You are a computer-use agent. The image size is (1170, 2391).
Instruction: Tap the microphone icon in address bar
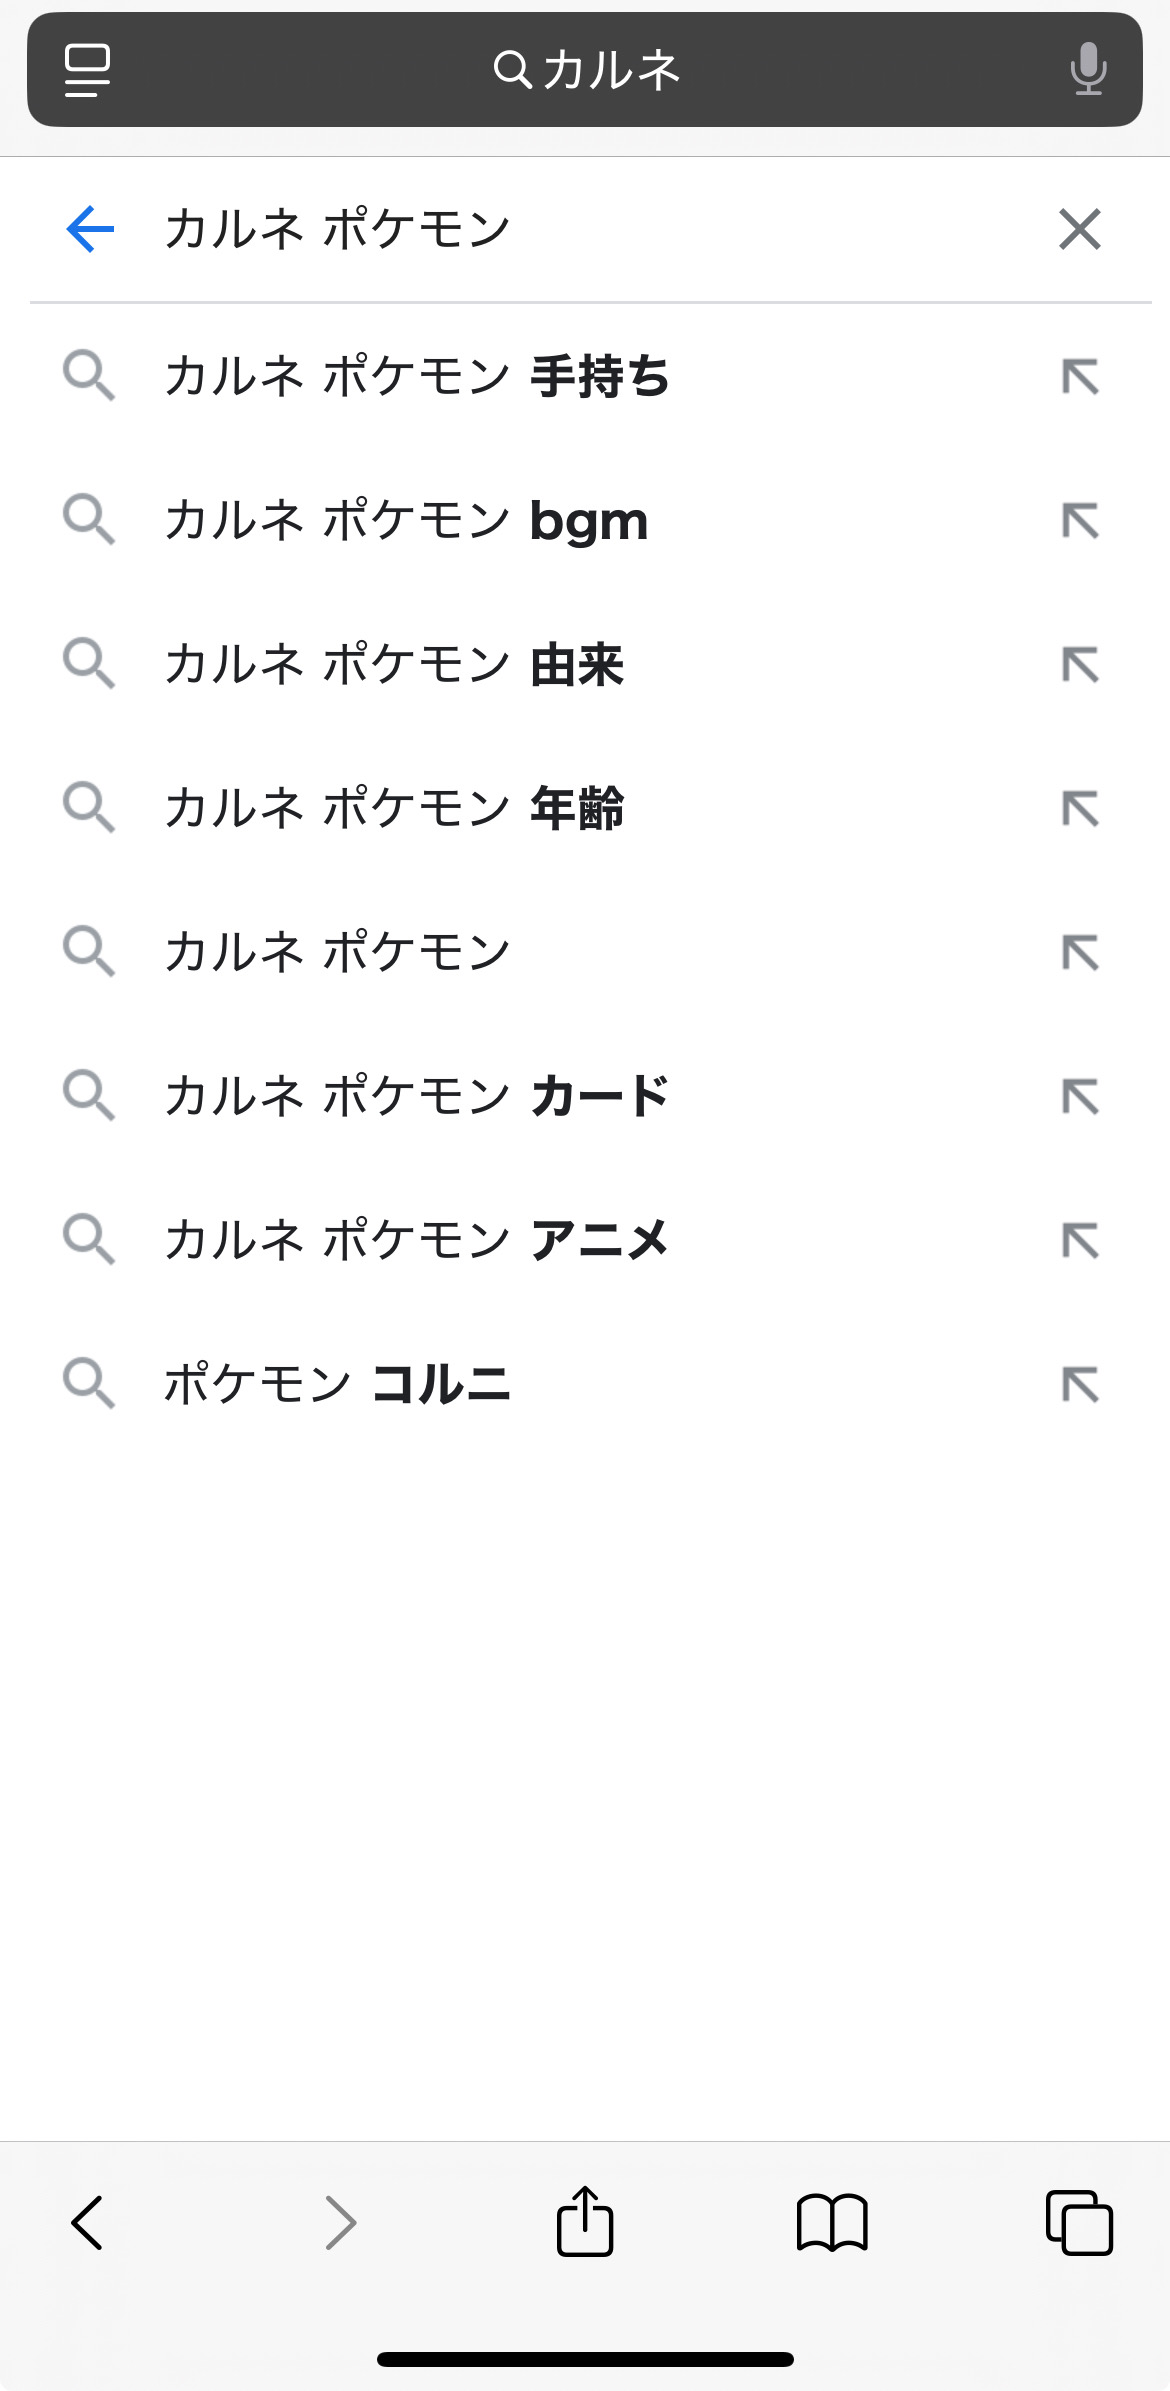click(x=1088, y=69)
